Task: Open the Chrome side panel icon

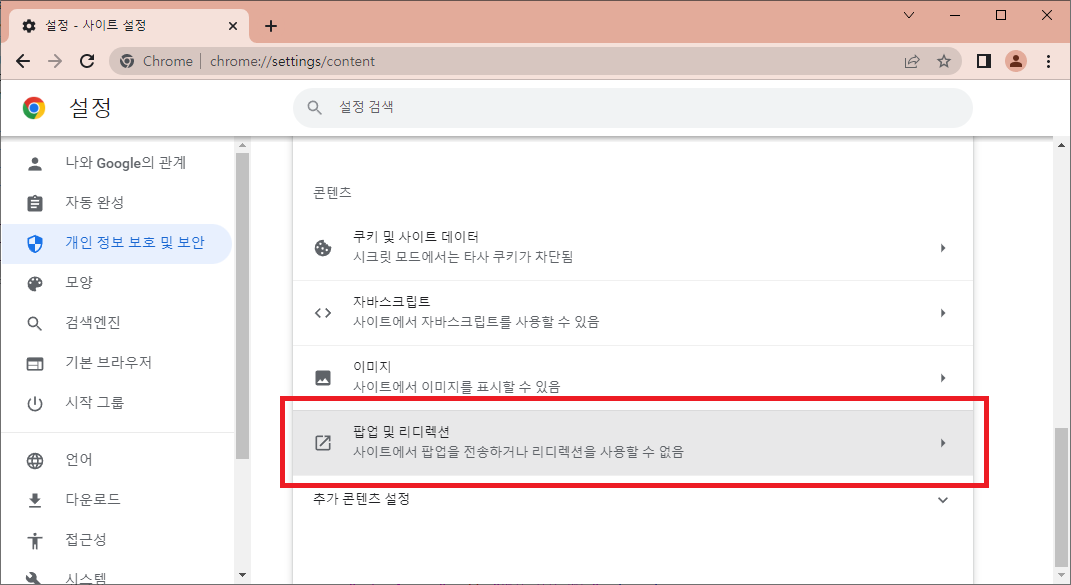Action: (x=983, y=61)
